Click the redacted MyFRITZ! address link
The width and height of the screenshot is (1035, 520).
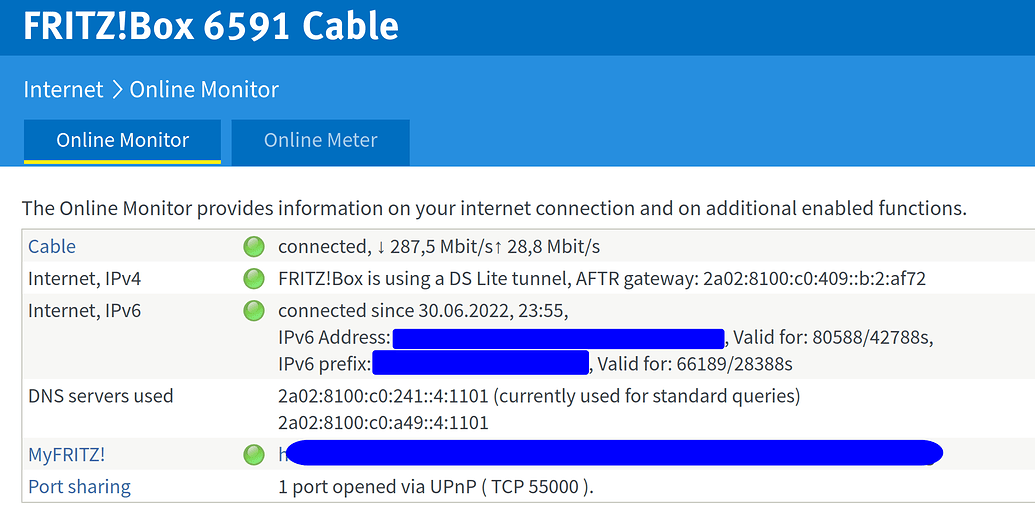[x=610, y=454]
